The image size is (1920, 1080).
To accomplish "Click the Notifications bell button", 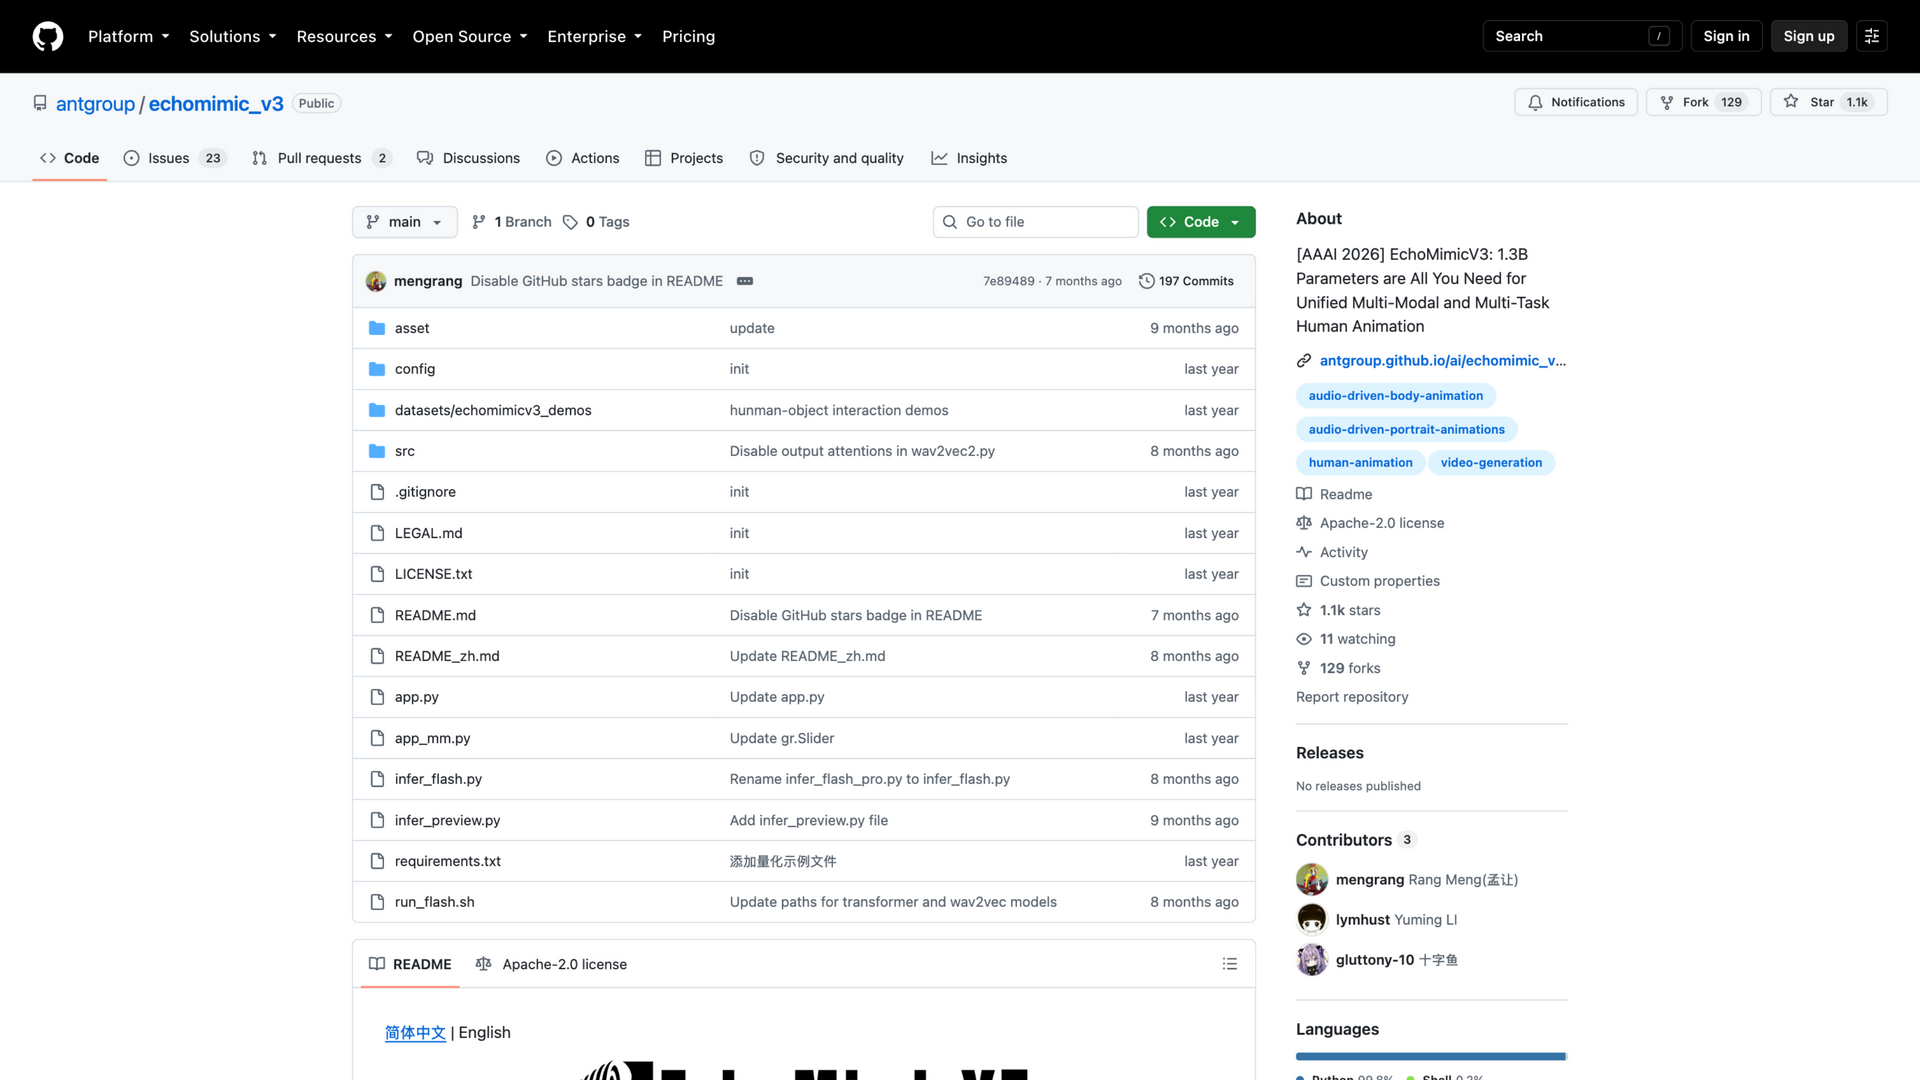I will [1576, 102].
